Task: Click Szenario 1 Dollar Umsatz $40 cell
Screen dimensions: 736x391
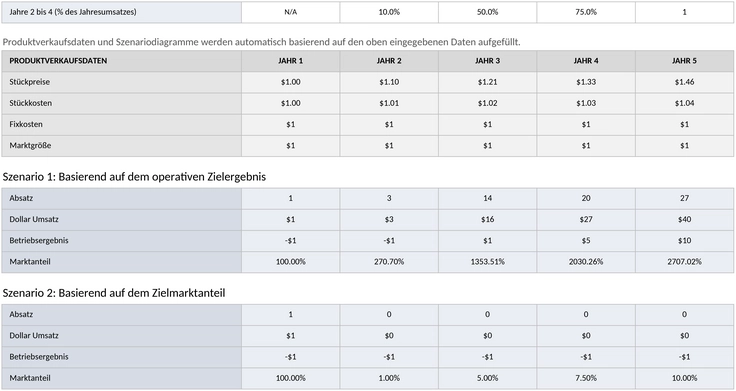Action: pos(684,220)
